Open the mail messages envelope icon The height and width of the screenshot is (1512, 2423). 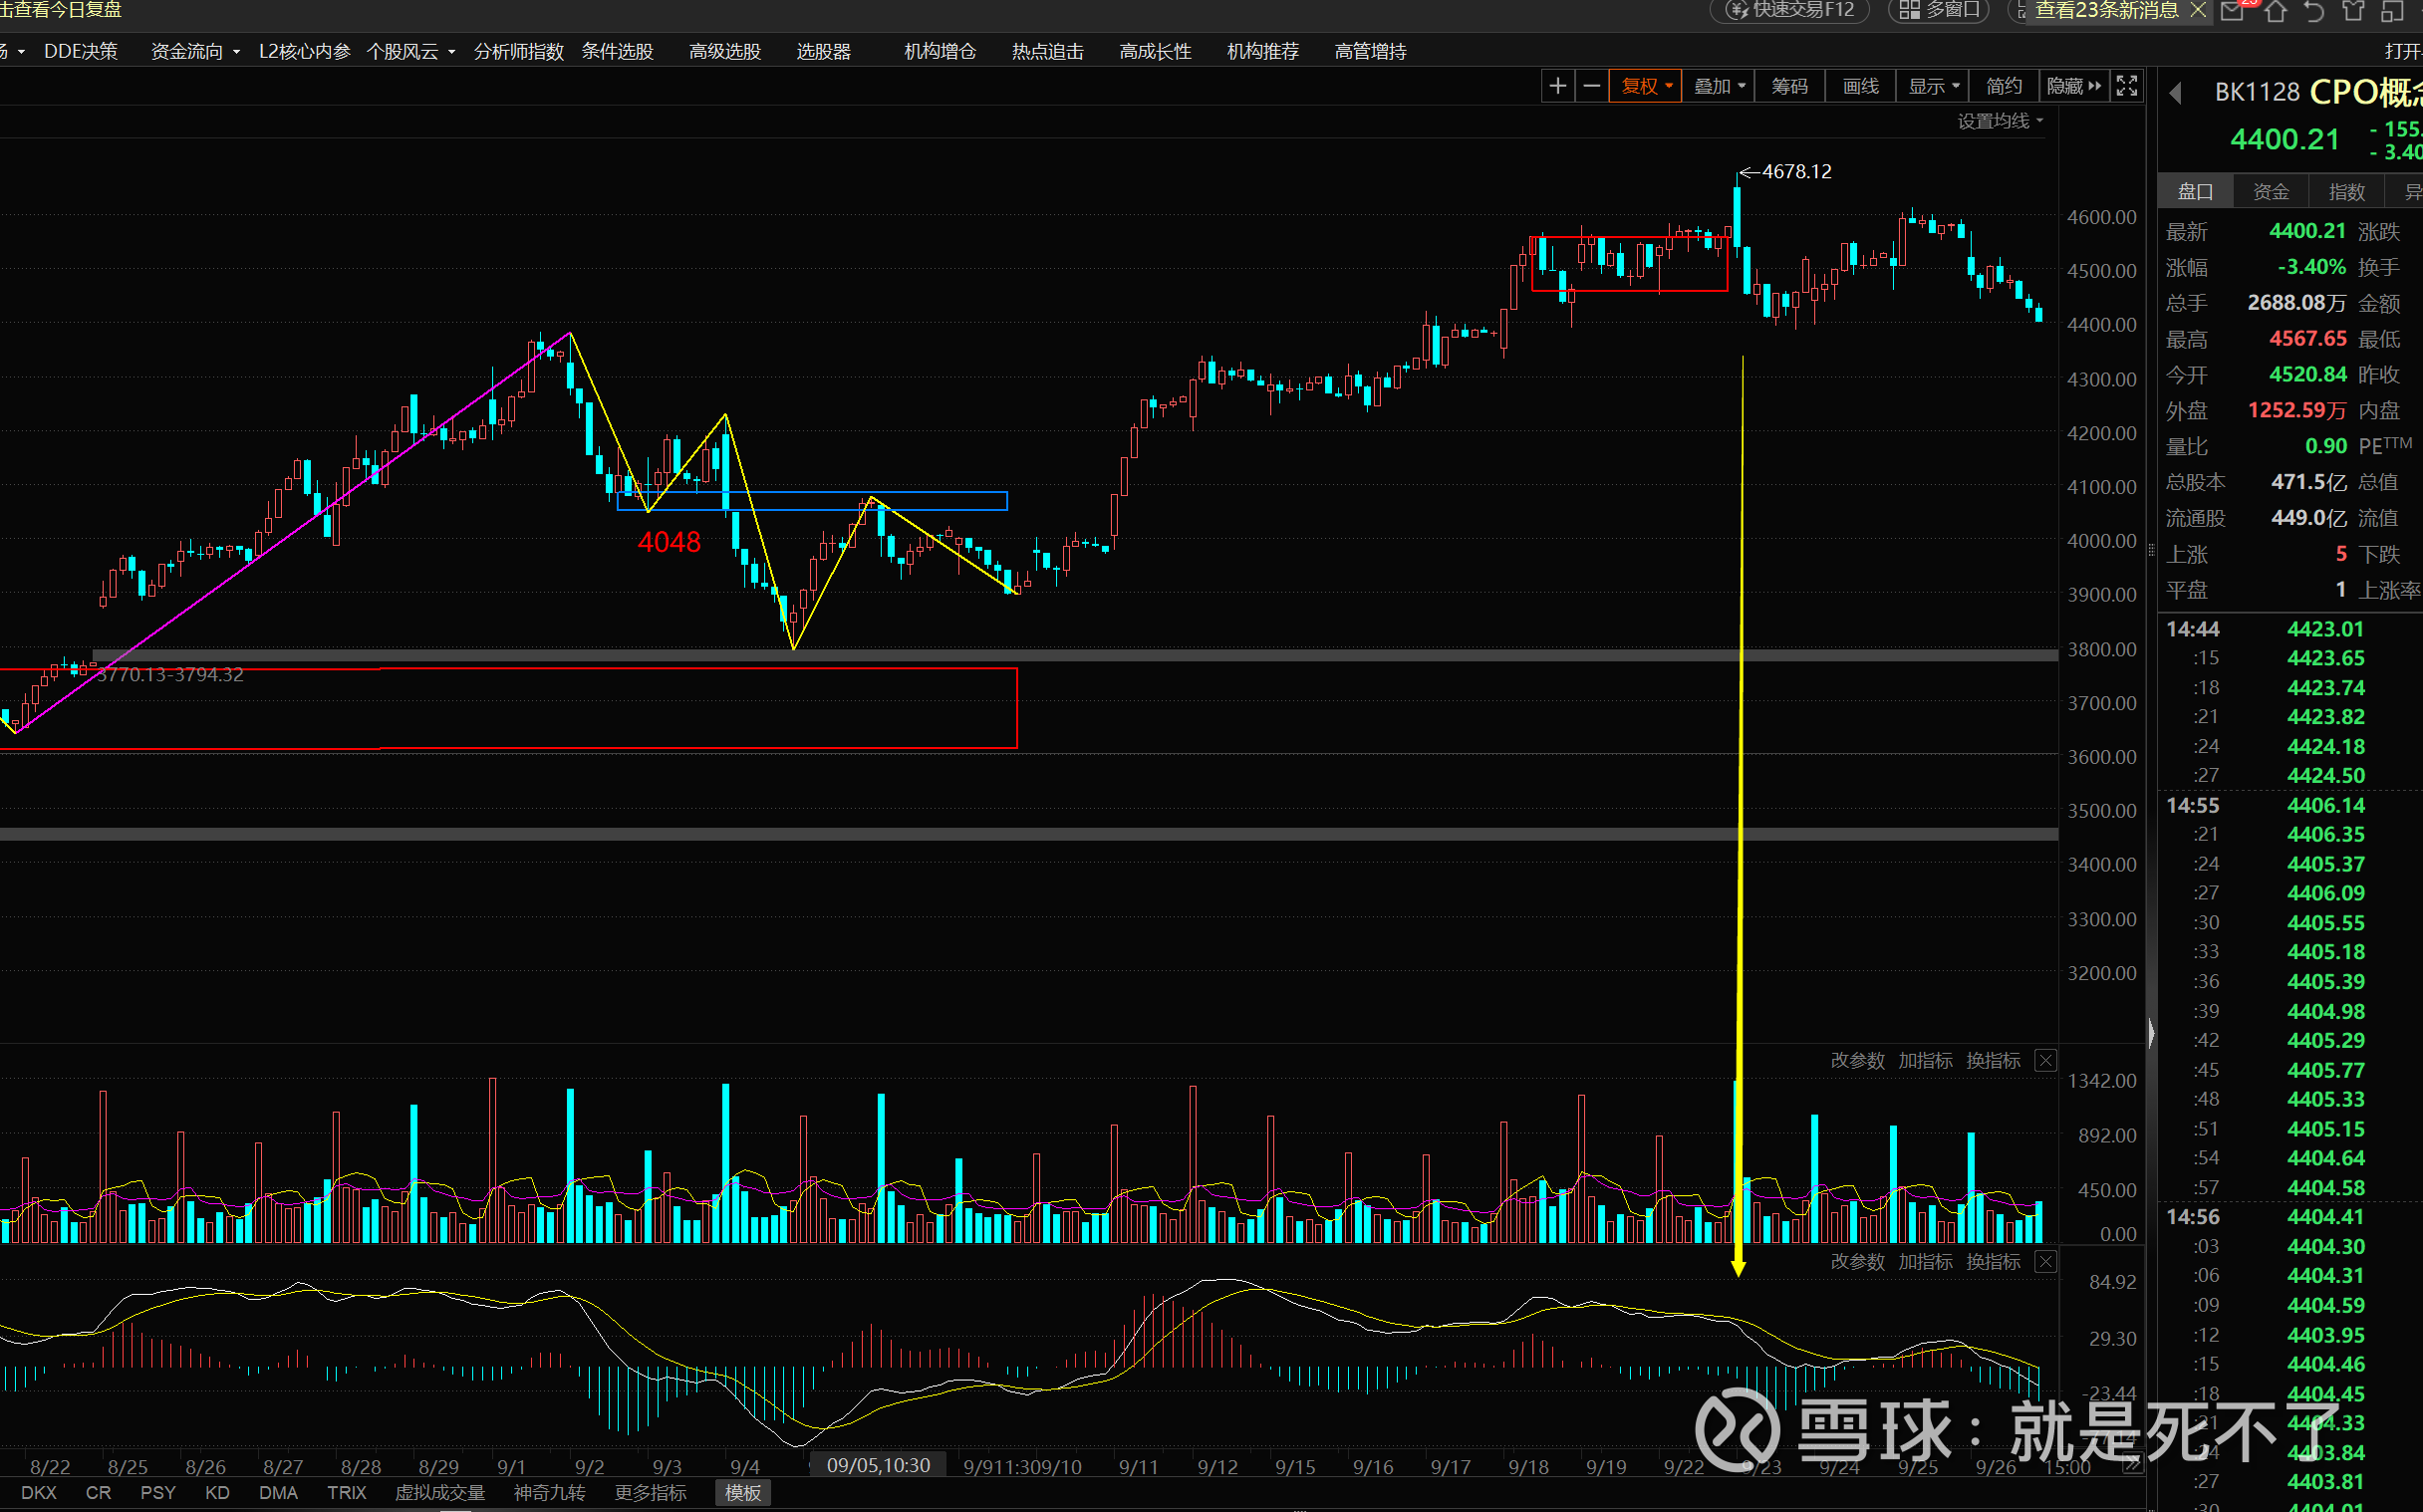click(x=2231, y=11)
